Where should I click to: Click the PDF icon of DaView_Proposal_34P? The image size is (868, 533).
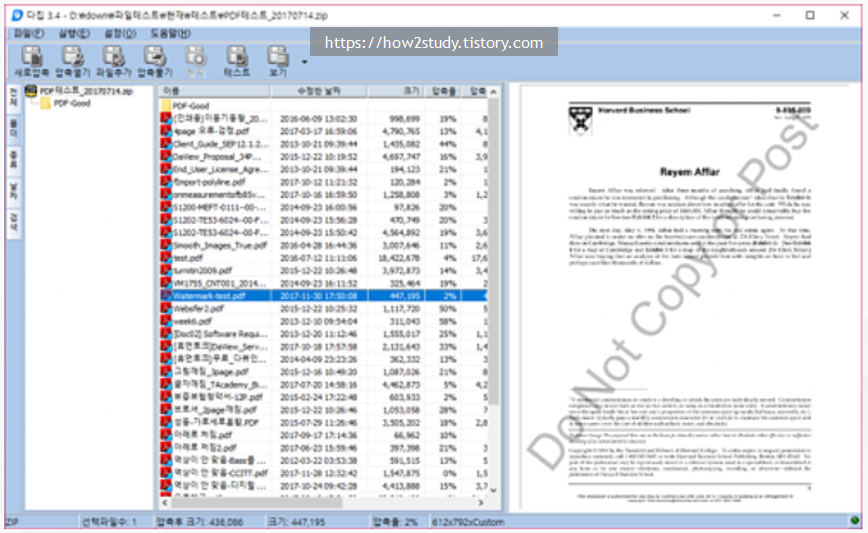(166, 157)
